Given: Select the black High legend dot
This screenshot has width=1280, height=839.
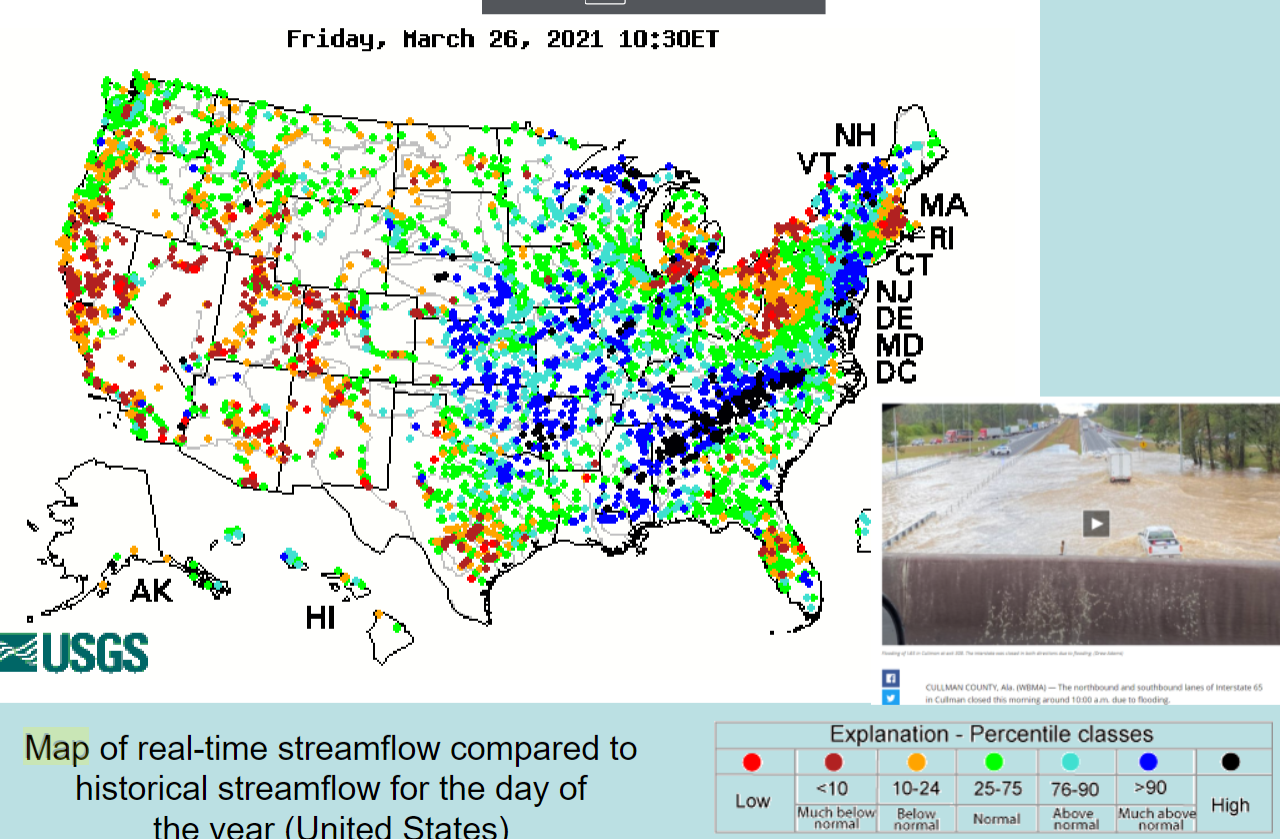Looking at the screenshot, I should pos(1231,763).
